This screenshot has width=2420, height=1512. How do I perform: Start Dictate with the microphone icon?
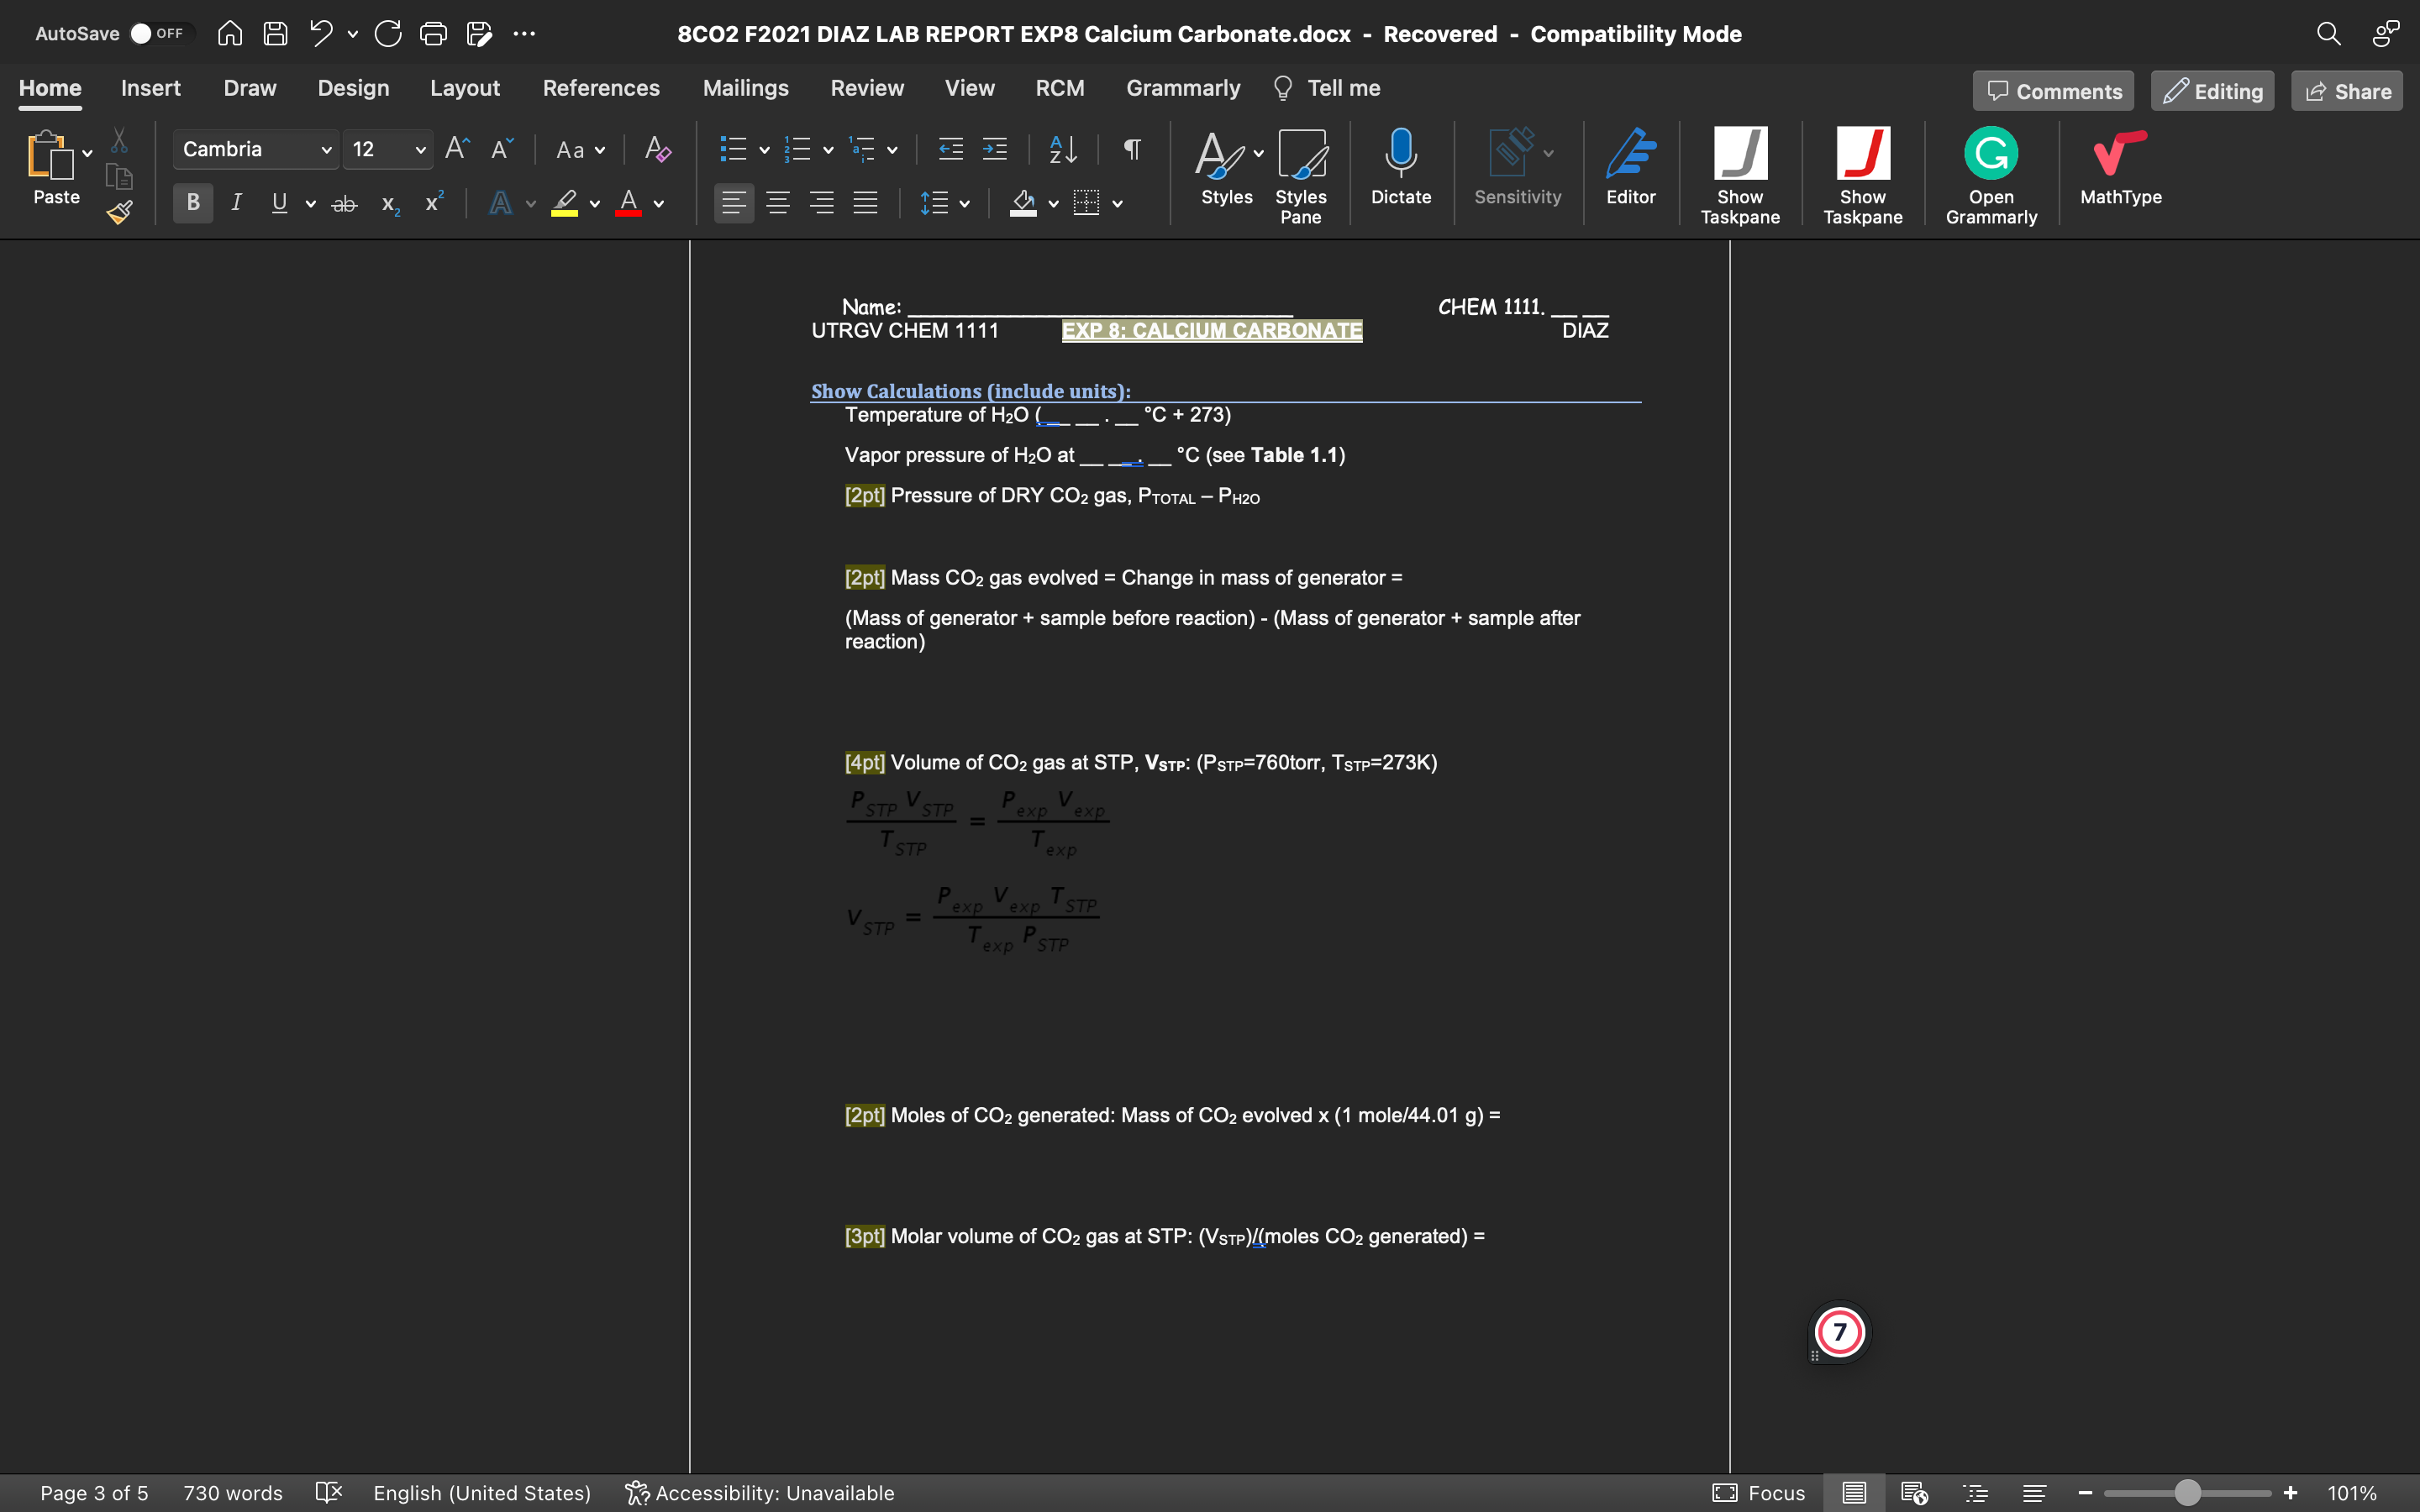[x=1400, y=167]
